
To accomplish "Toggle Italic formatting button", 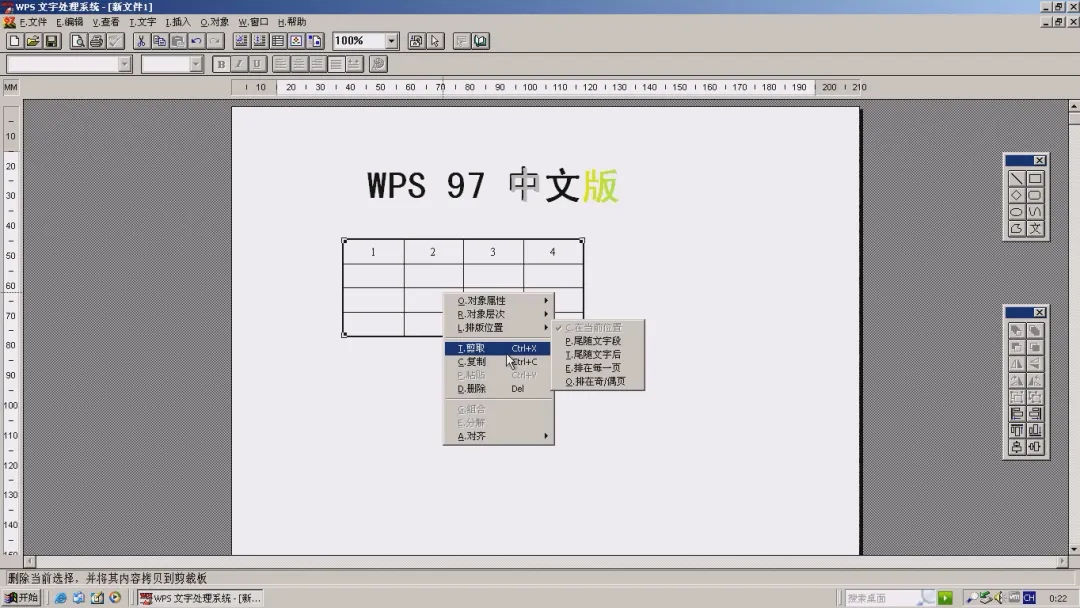I will [239, 64].
